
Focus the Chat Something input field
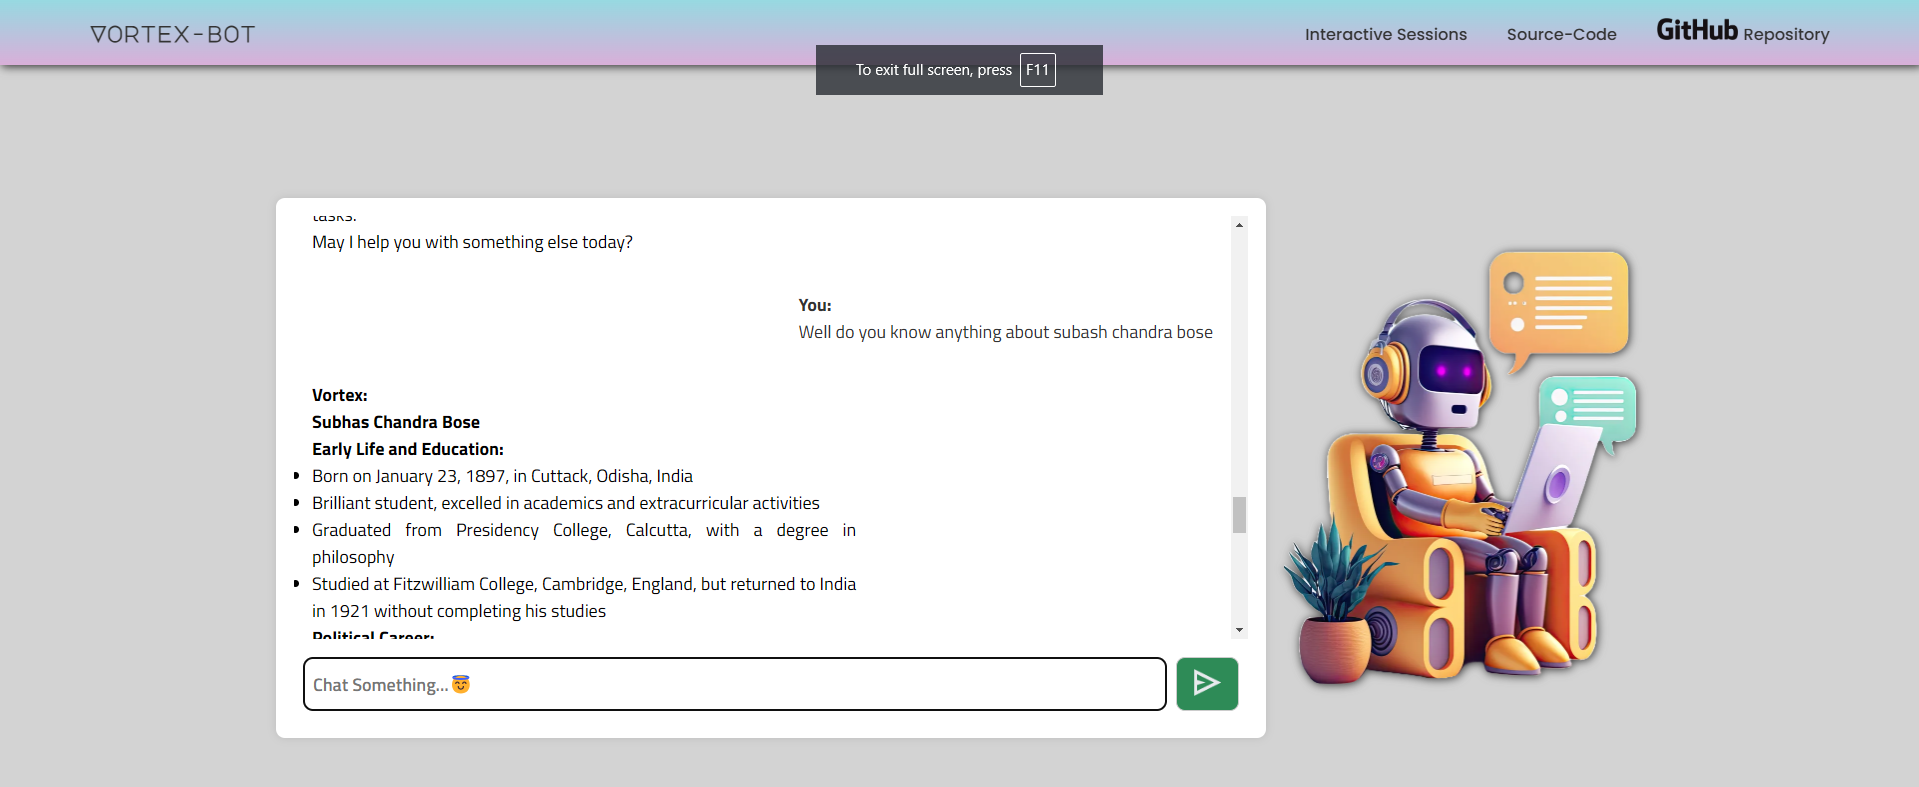tap(735, 684)
